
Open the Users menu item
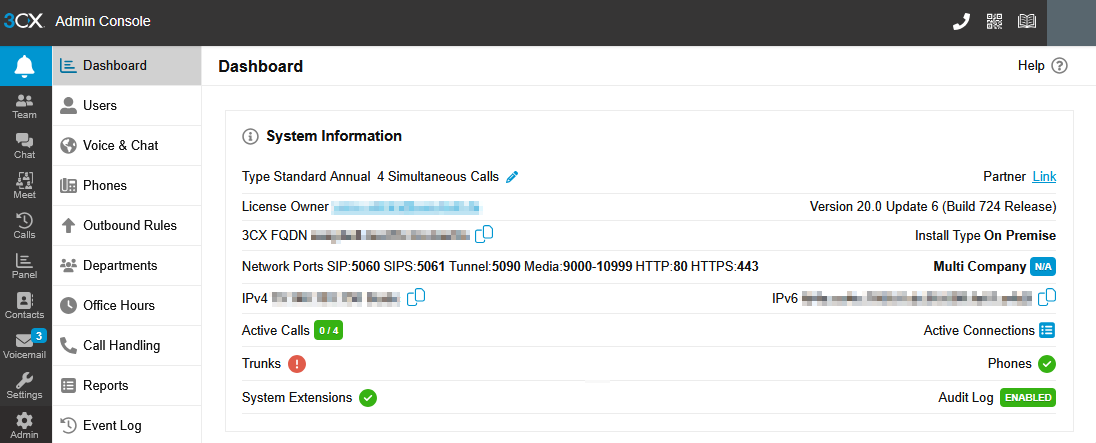127,106
